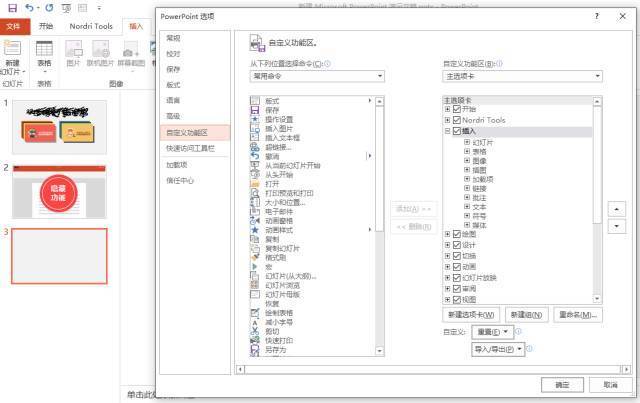
Task: Open the 自定义功能区 主选项卡 dropdown
Action: pos(522,76)
